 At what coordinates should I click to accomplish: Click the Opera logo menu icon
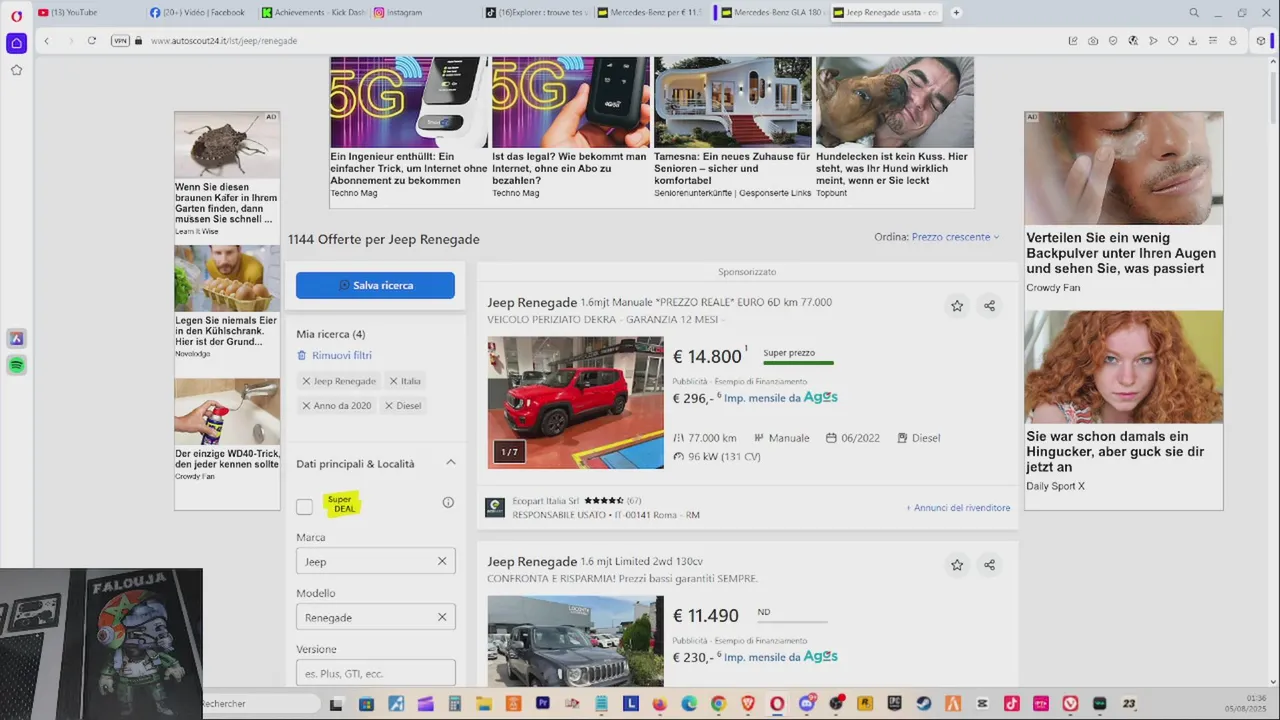click(x=16, y=16)
